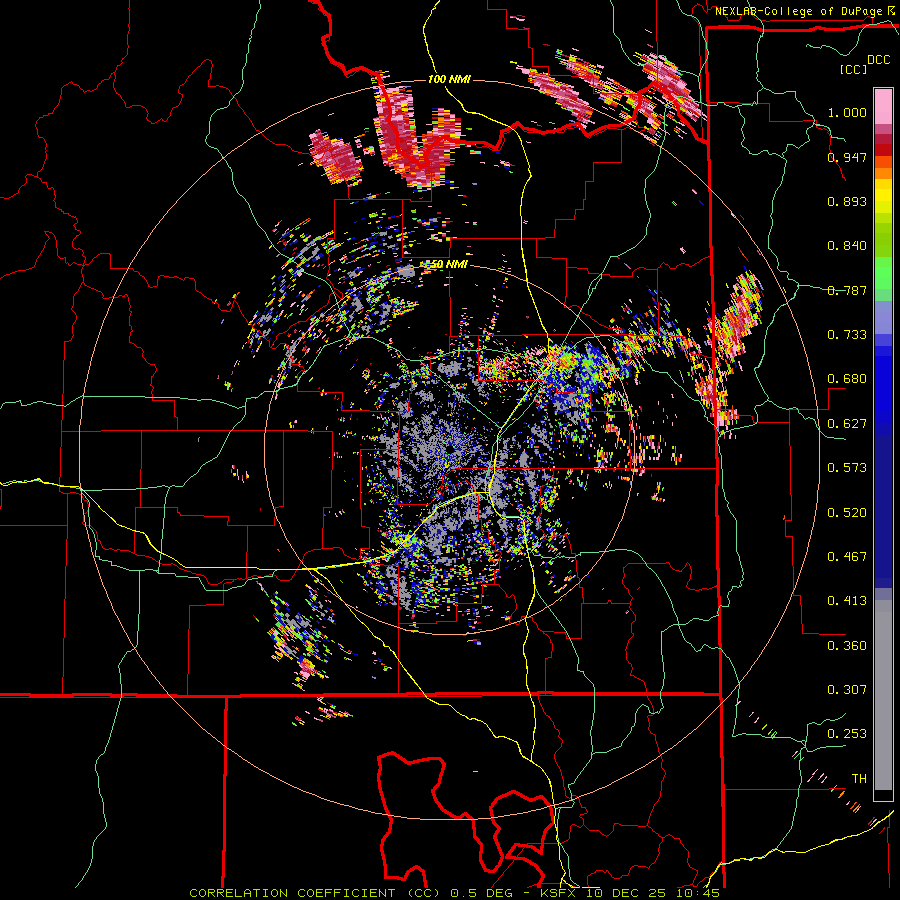The height and width of the screenshot is (900, 900).
Task: Click the DCC product label
Action: coord(878,60)
